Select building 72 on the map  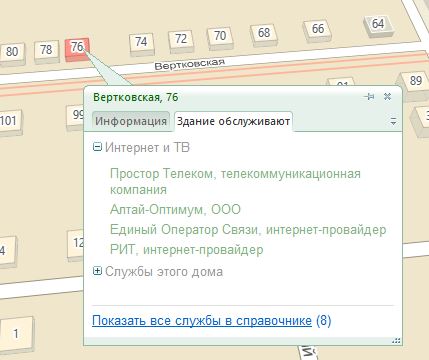pyautogui.click(x=181, y=41)
